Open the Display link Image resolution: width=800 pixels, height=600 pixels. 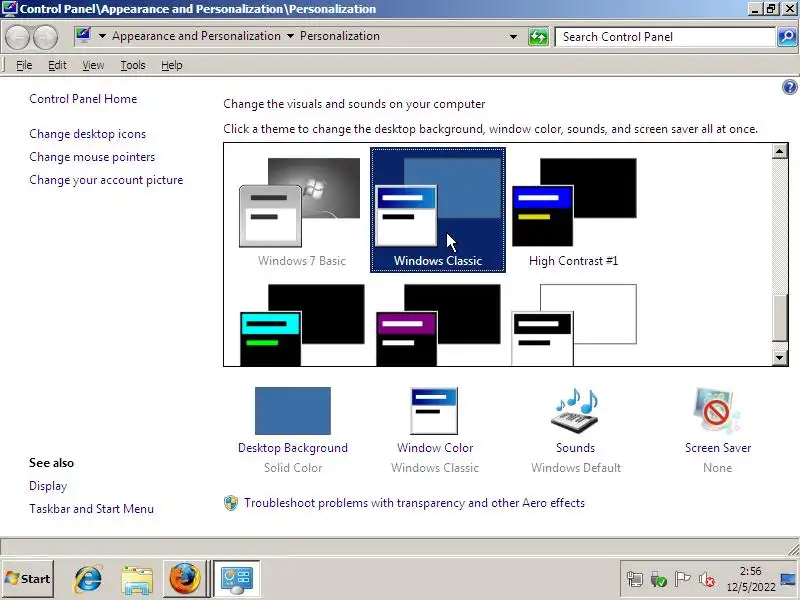point(48,486)
